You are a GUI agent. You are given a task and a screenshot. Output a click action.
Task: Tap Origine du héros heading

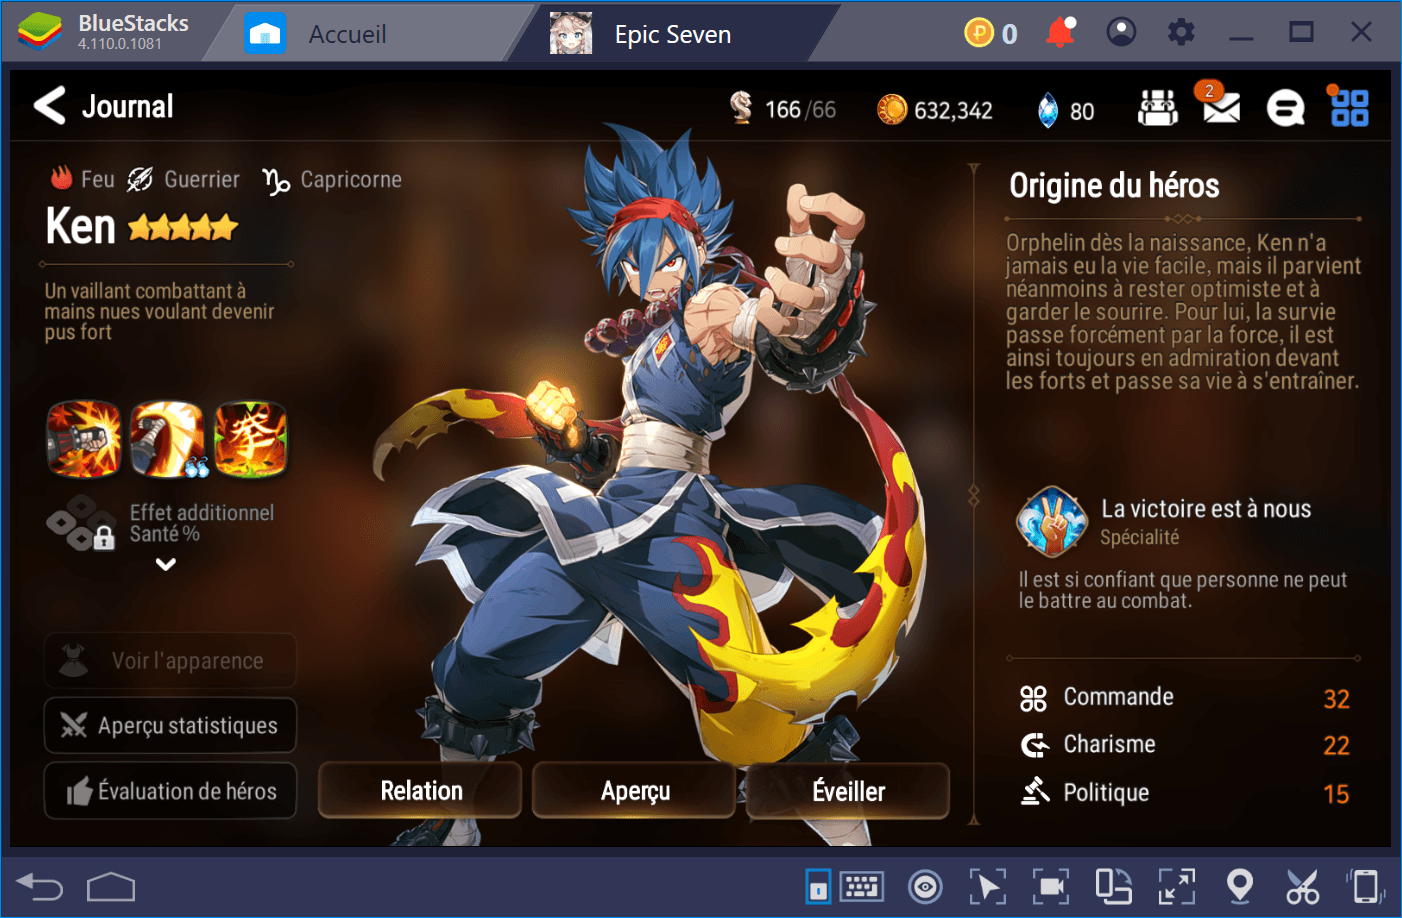1114,185
